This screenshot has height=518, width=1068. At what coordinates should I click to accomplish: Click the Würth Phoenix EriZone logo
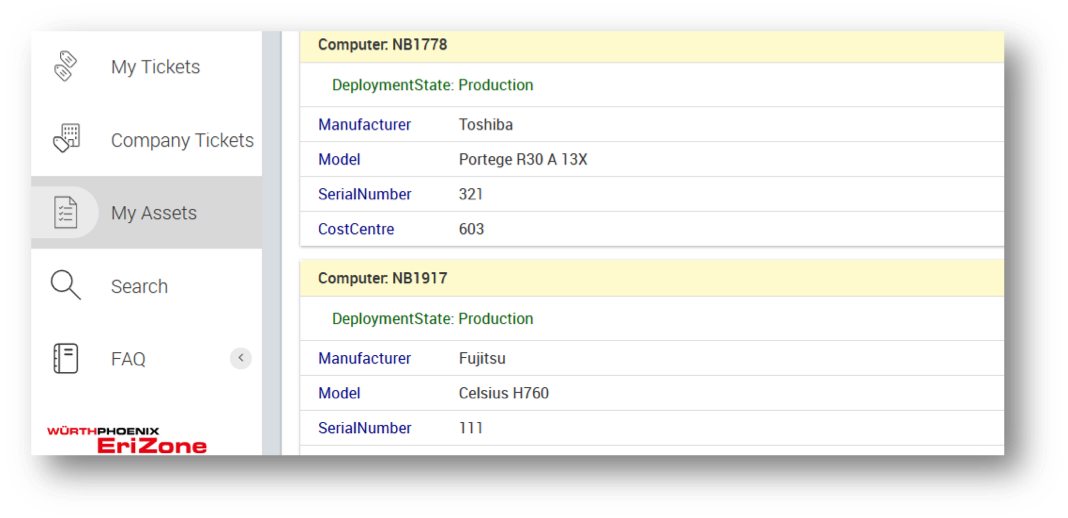pos(127,440)
